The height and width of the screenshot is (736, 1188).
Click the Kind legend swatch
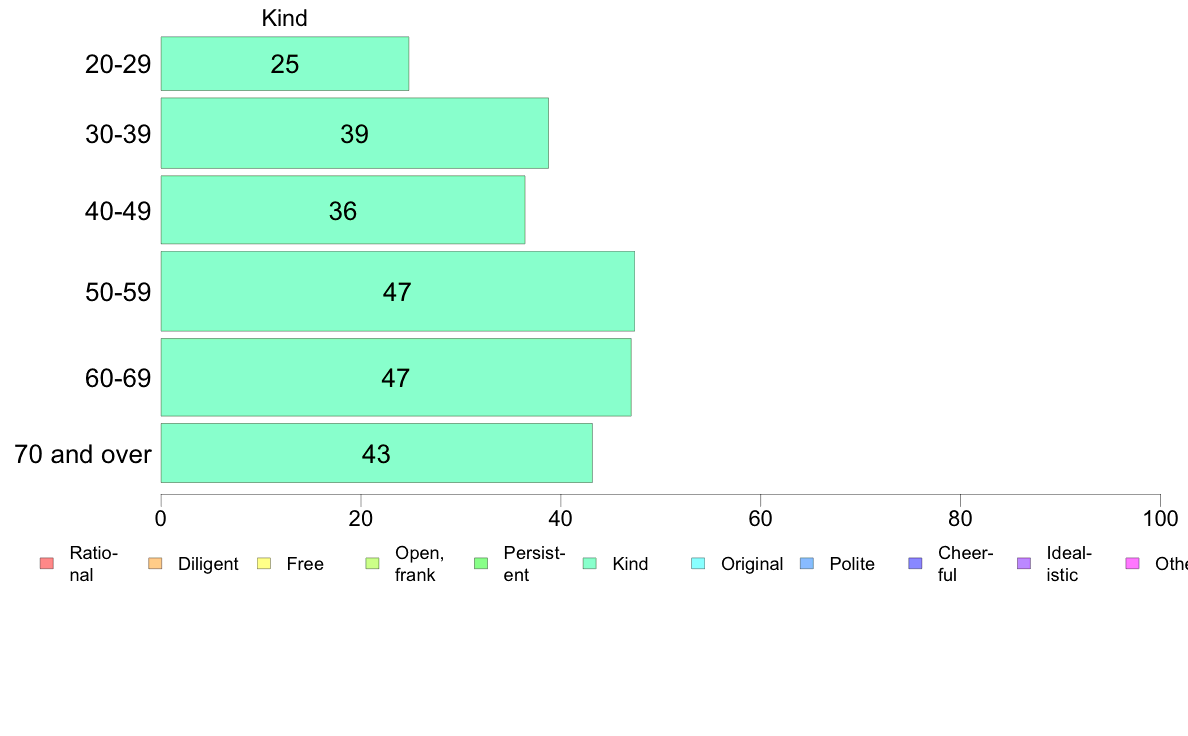[x=589, y=563]
